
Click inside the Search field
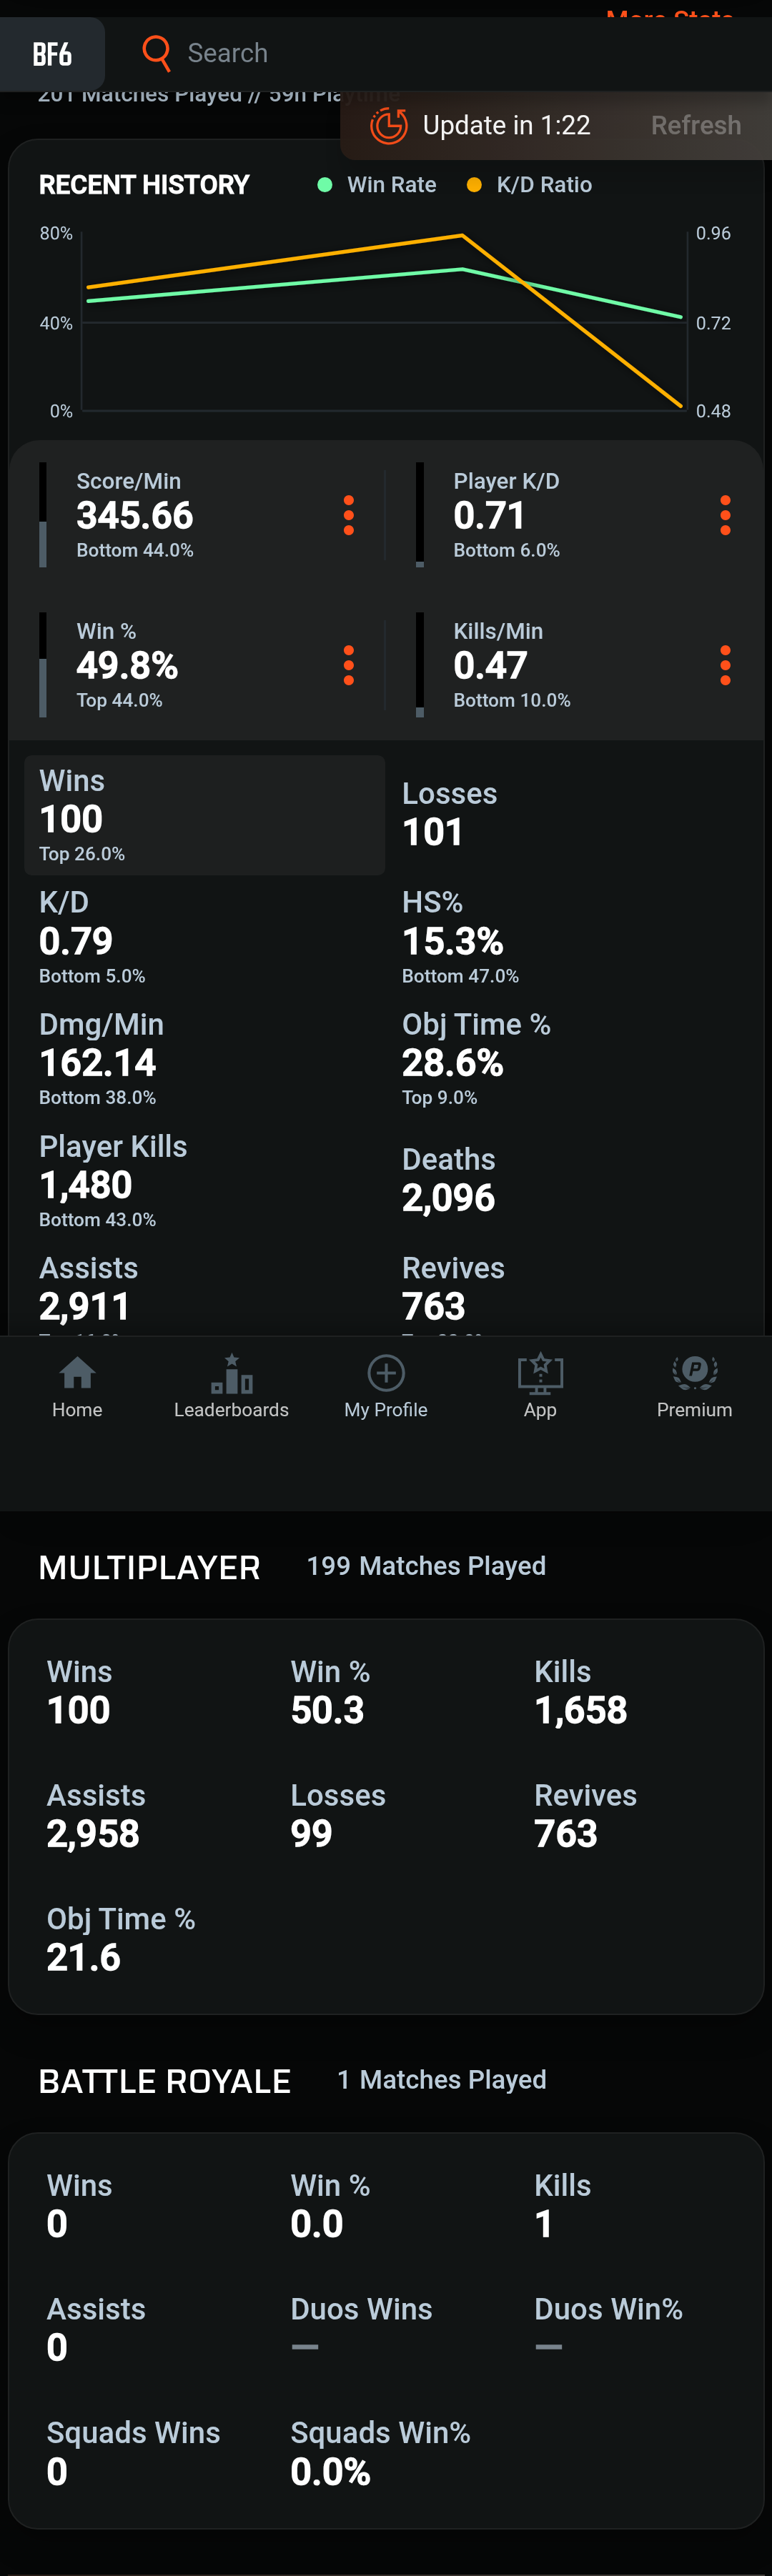400,53
